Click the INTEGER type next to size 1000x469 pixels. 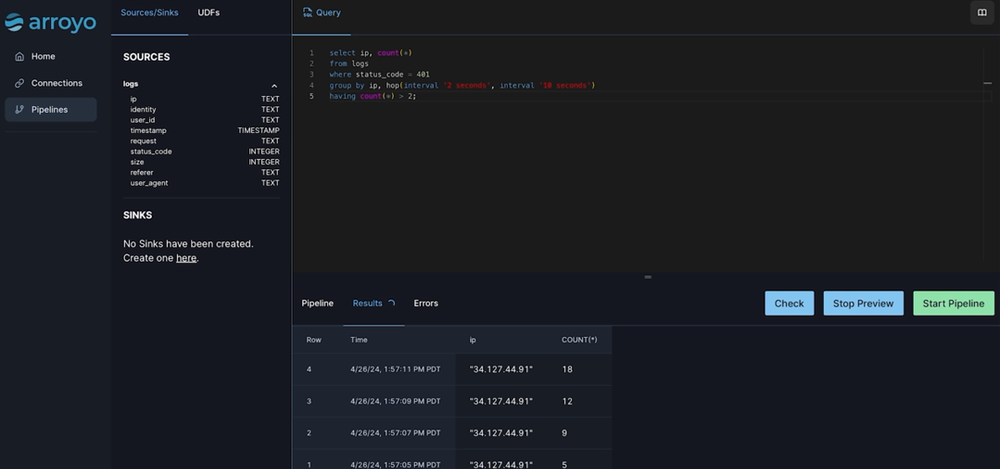click(x=264, y=162)
